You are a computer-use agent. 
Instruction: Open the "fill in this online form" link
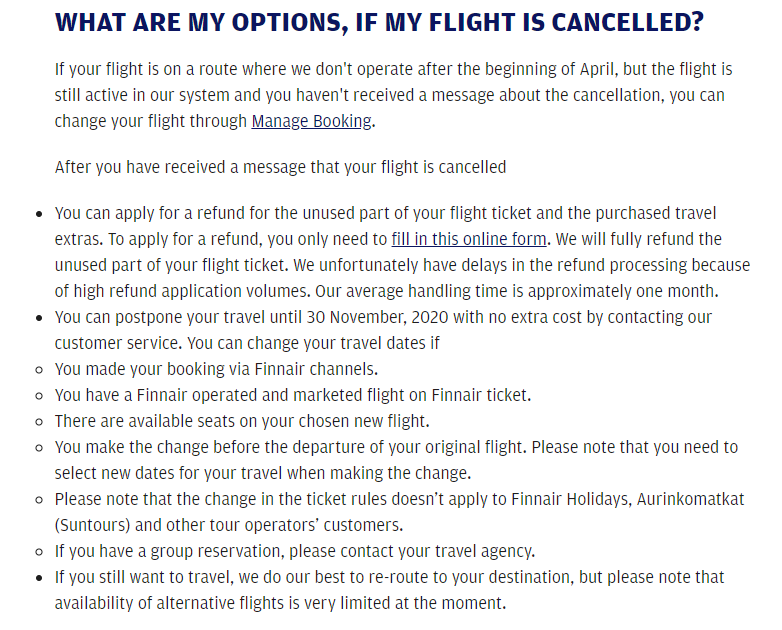point(469,239)
